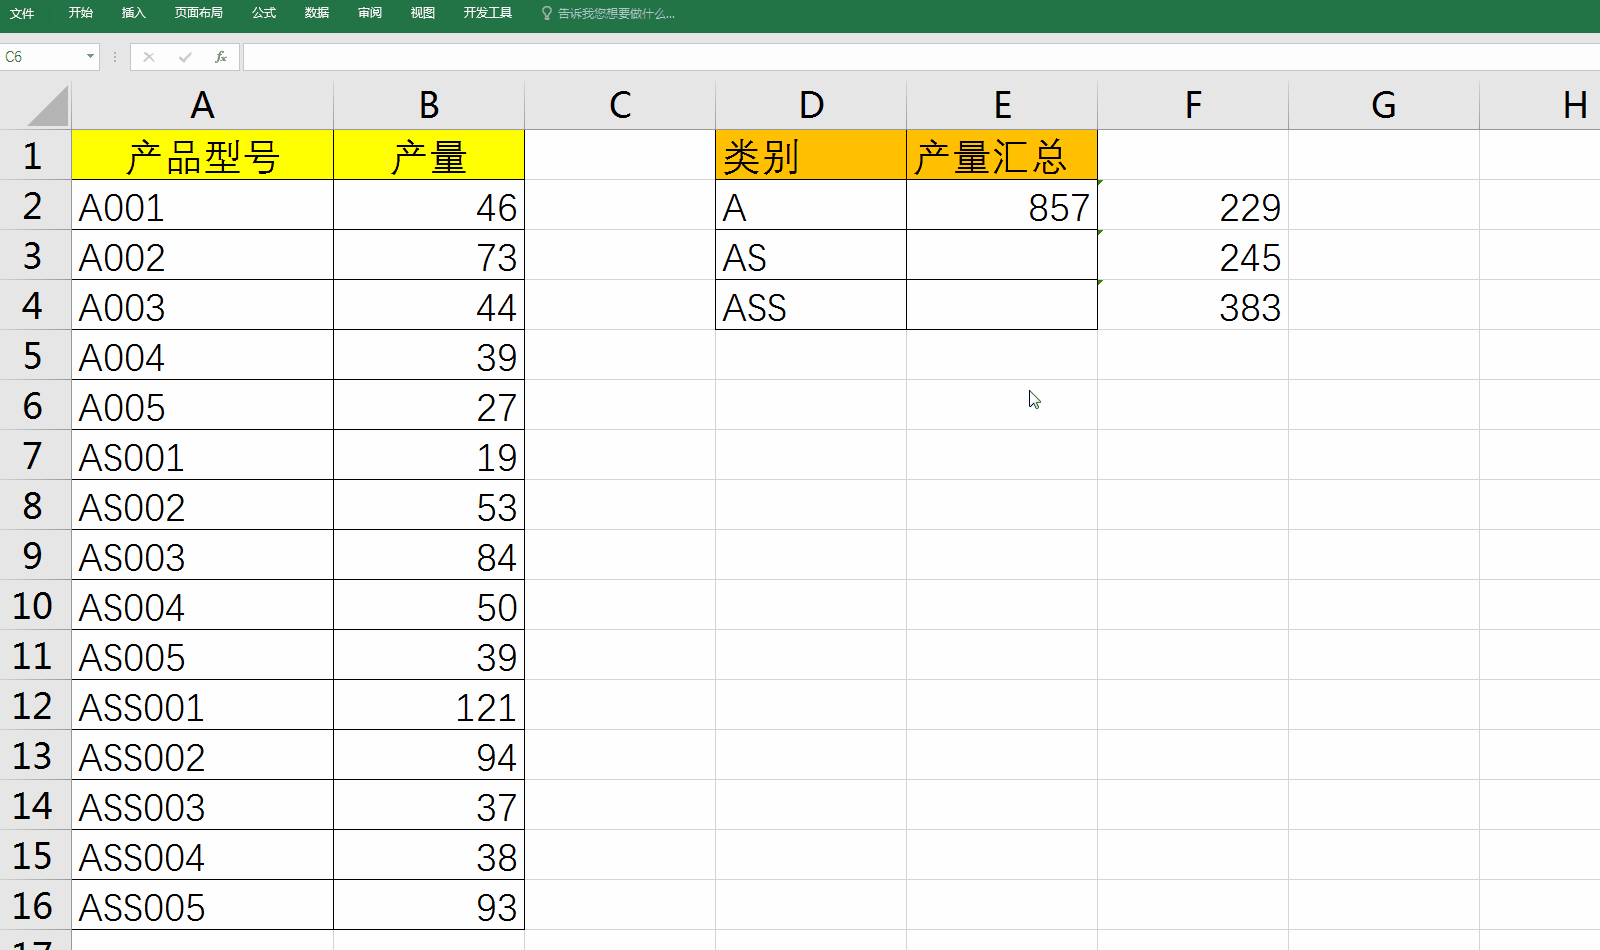Select the 公式 ribbon tab
The height and width of the screenshot is (950, 1600).
[x=264, y=13]
